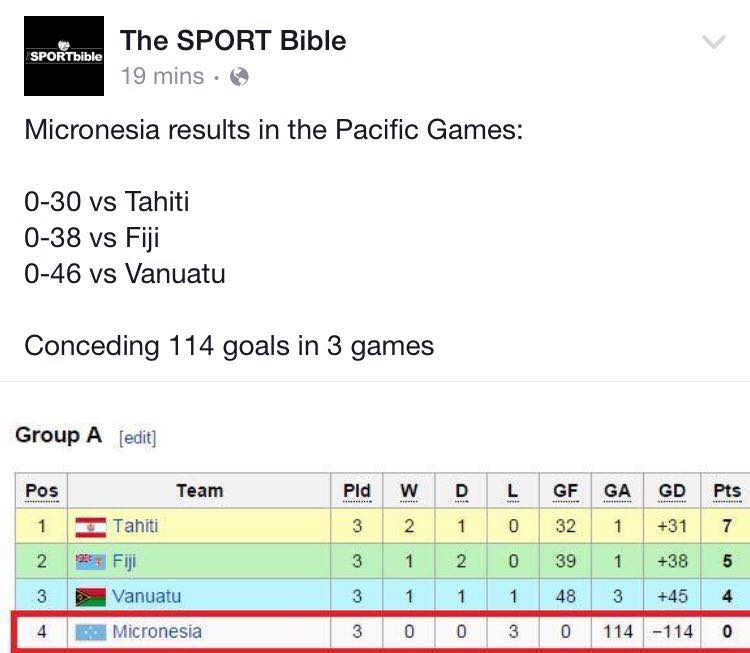Click the Pts column header
The image size is (750, 653).
point(727,491)
